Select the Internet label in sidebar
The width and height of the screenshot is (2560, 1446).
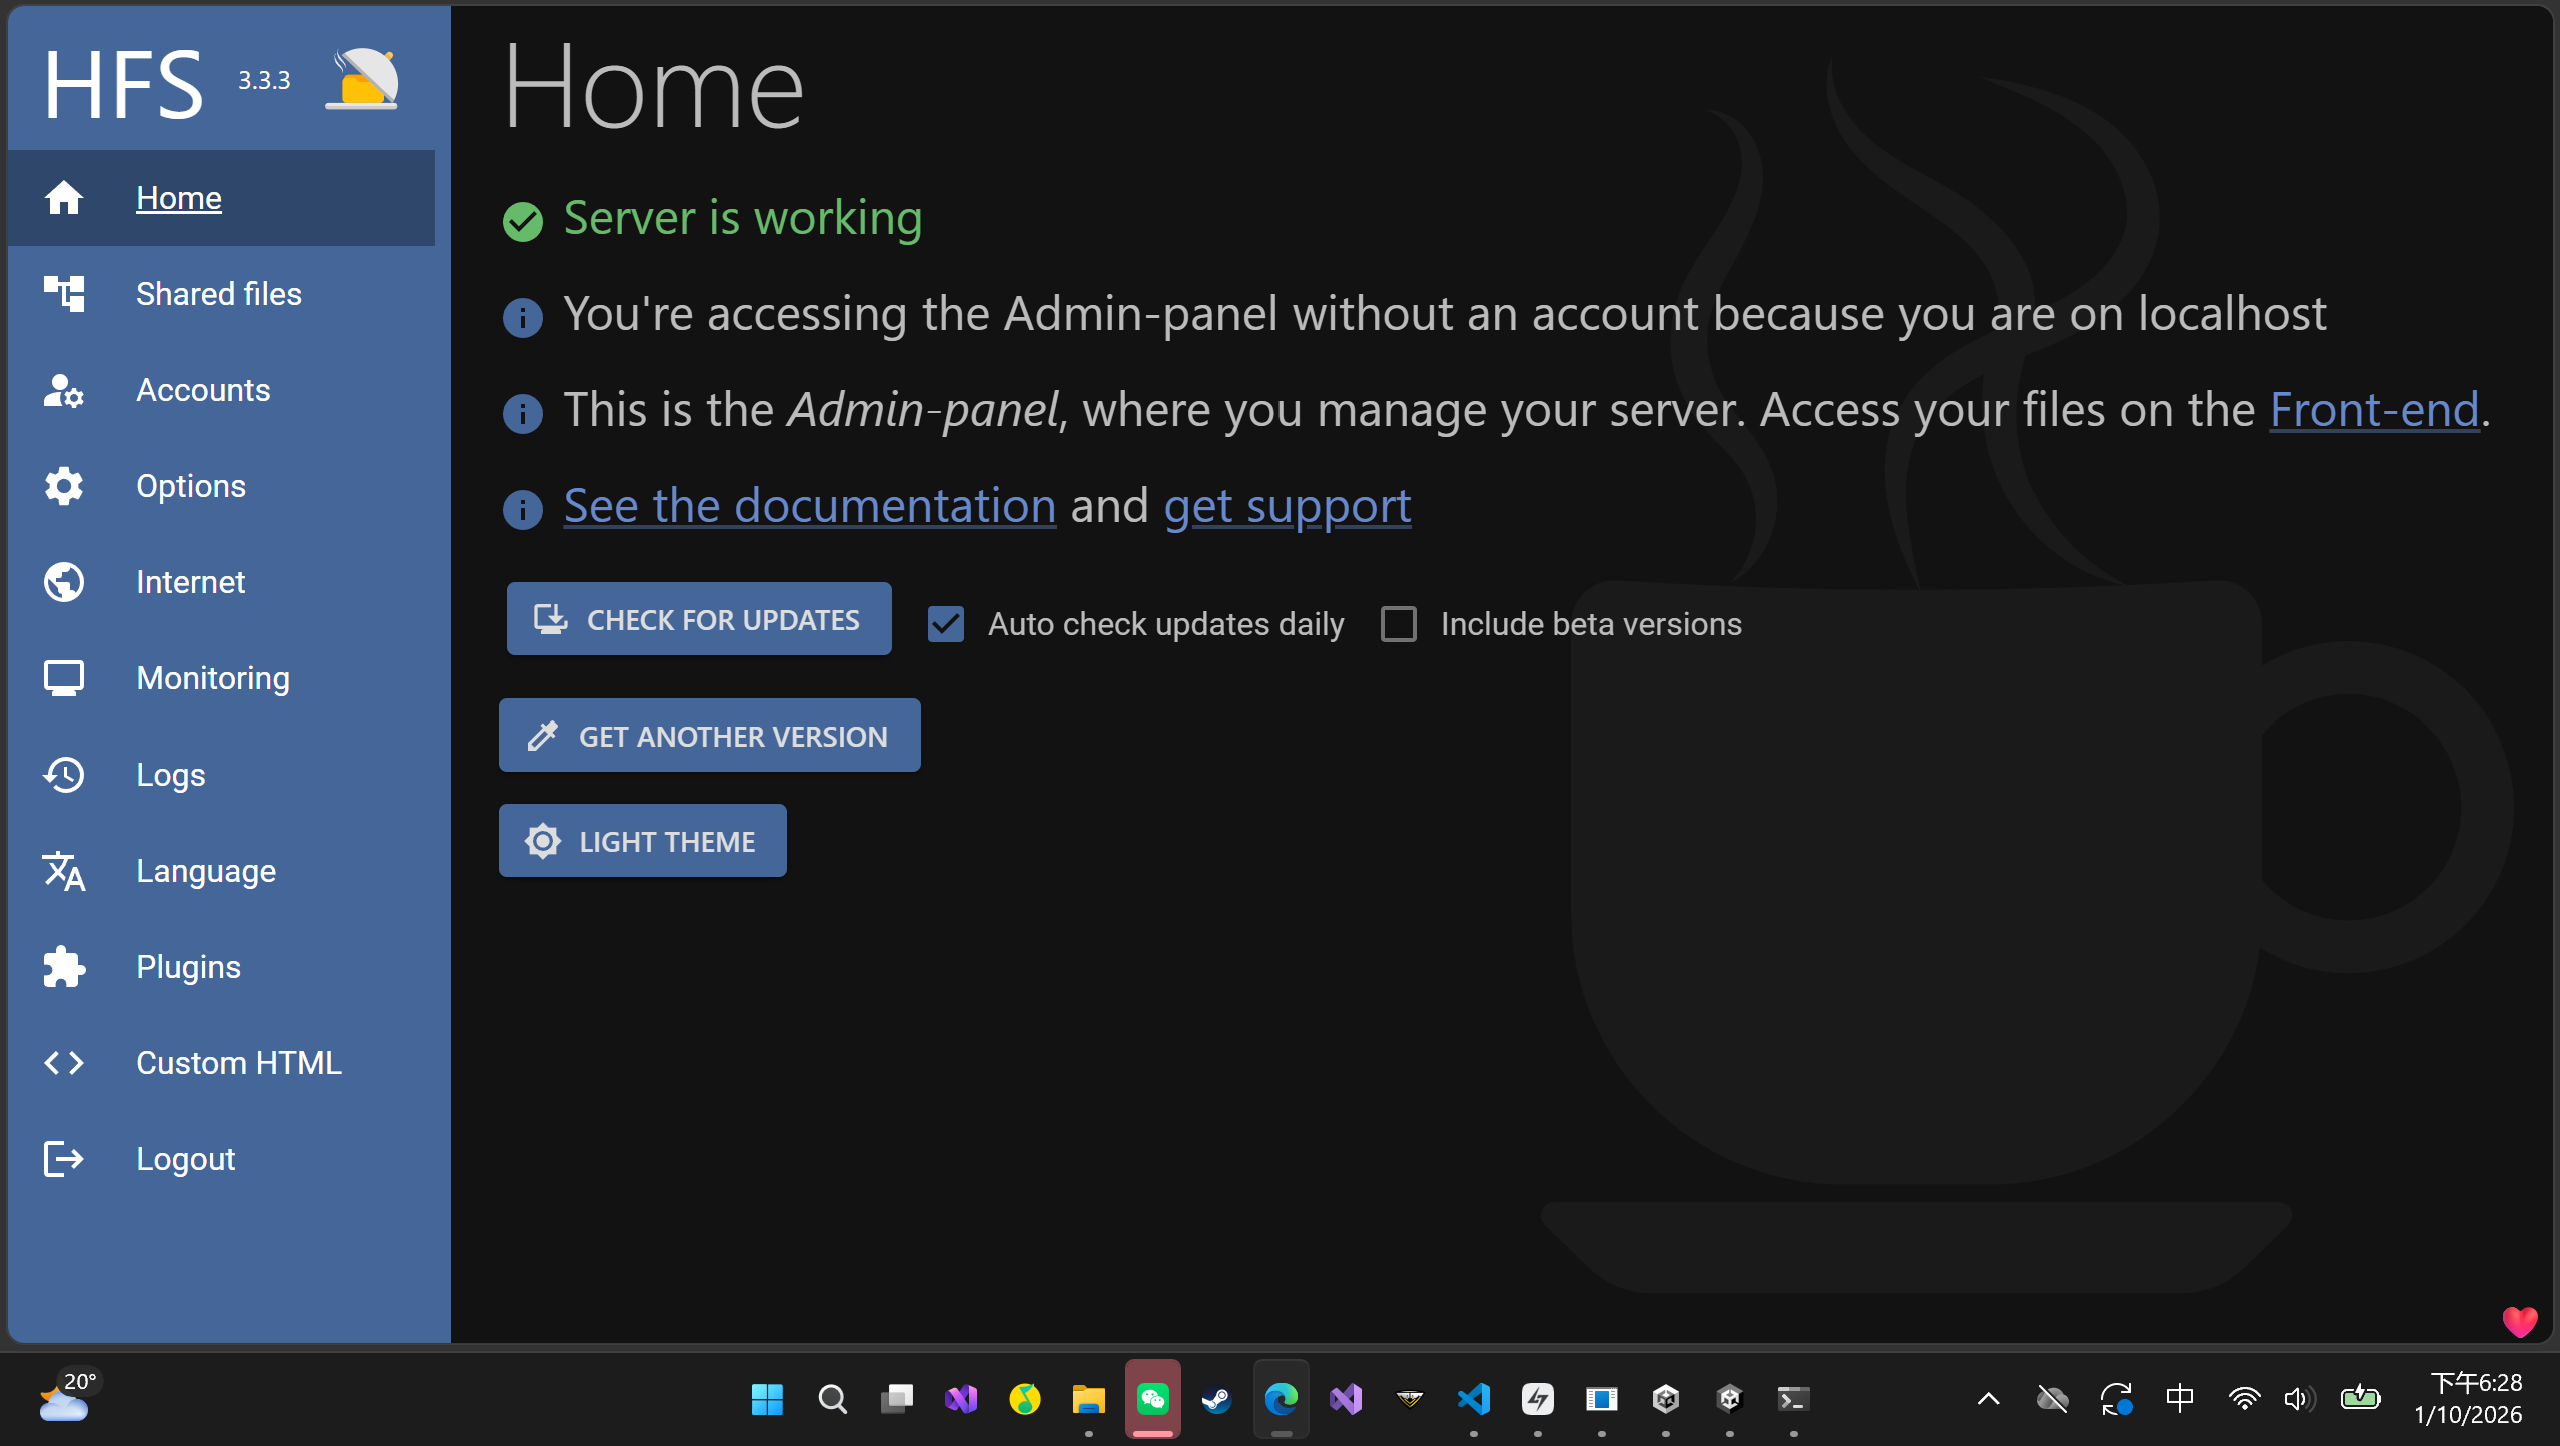(x=190, y=582)
